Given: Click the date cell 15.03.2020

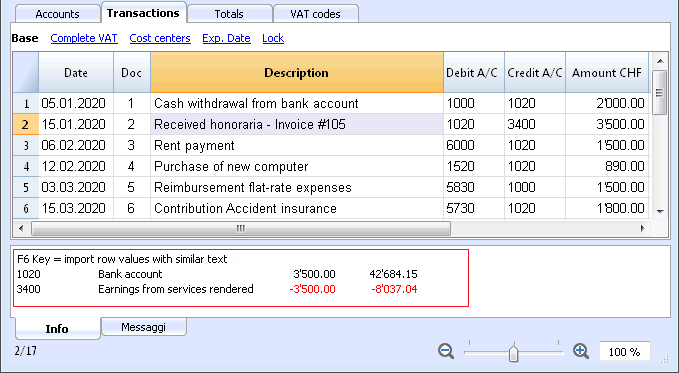Looking at the screenshot, I should pos(76,208).
